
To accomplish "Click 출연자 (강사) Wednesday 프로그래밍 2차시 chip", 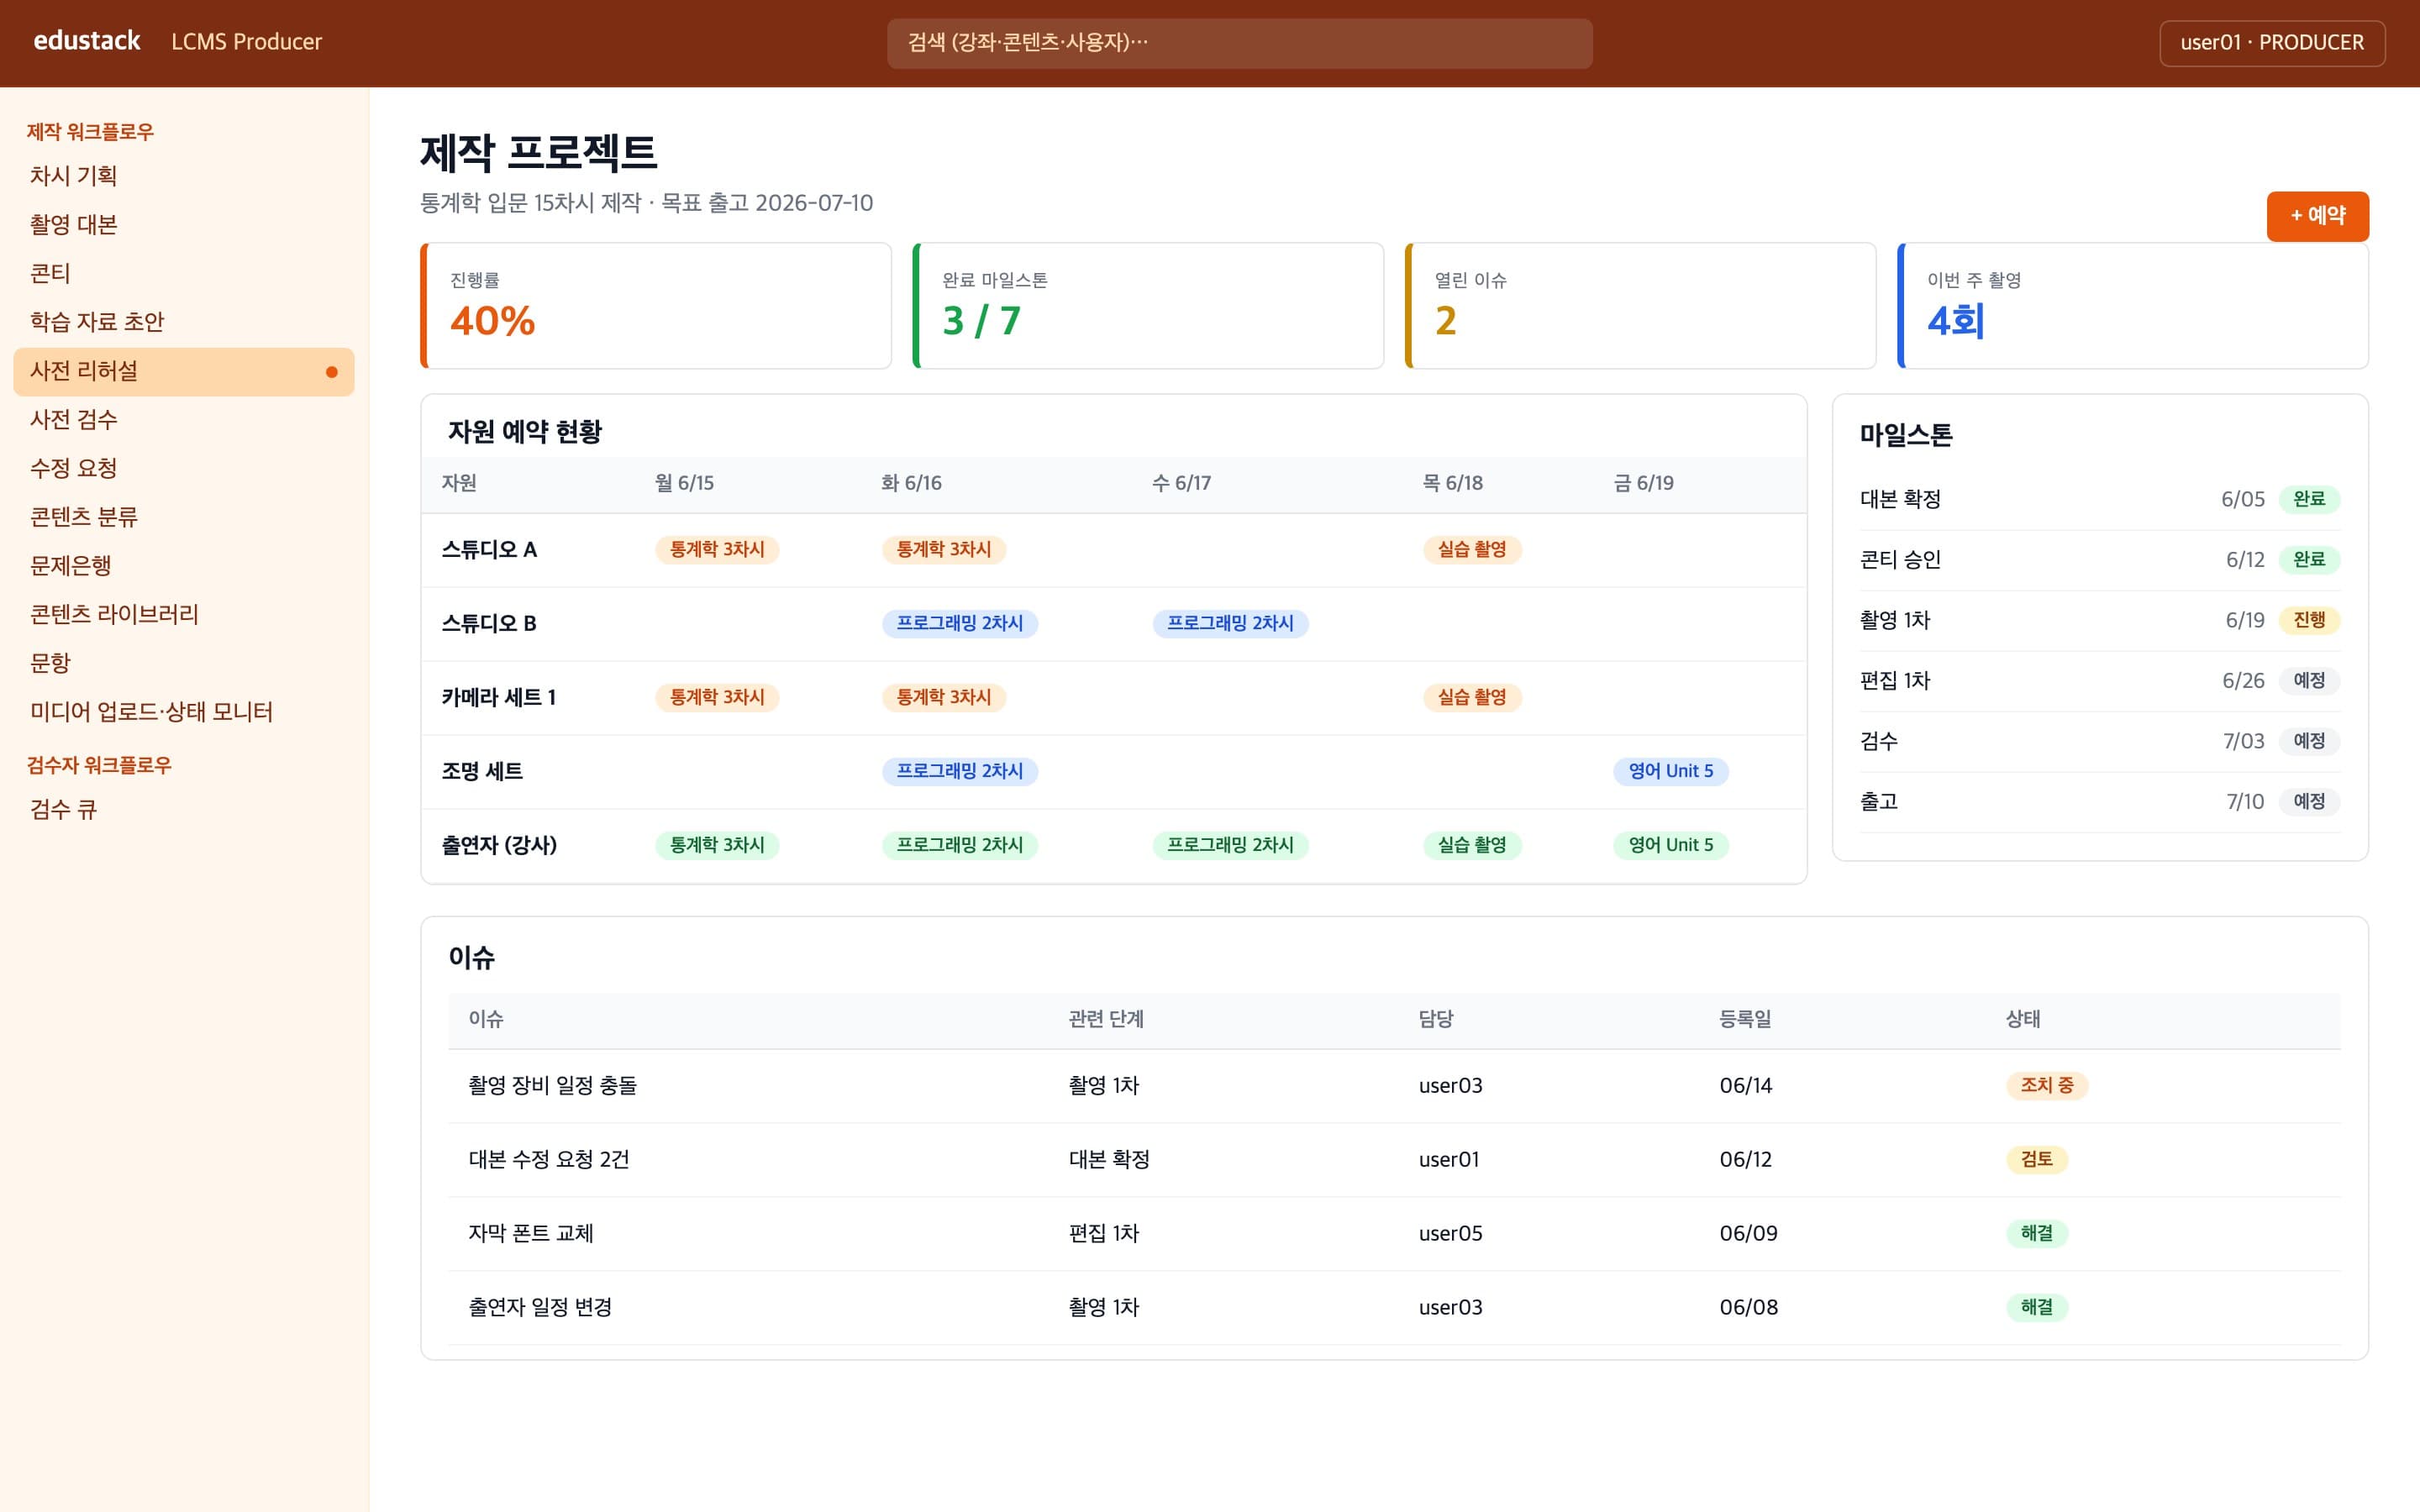I will click(x=1231, y=846).
